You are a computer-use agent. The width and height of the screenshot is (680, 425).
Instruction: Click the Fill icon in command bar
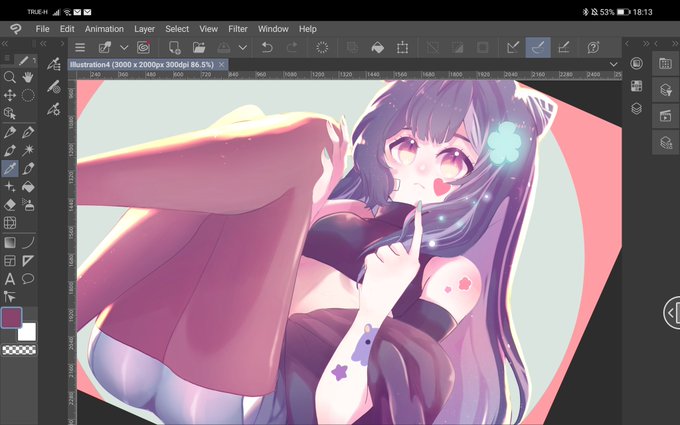(378, 47)
